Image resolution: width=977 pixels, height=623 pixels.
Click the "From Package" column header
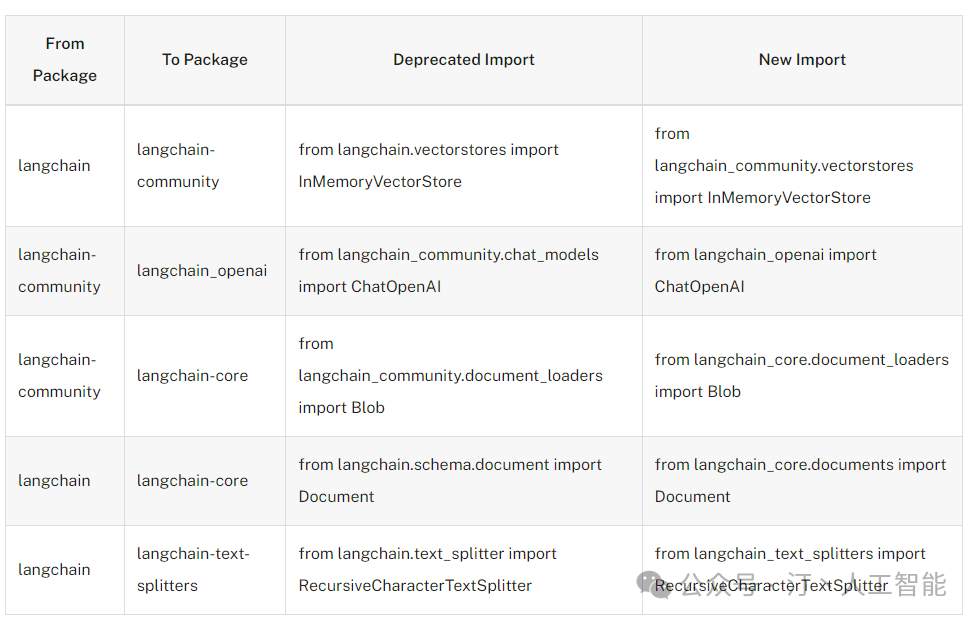pyautogui.click(x=65, y=60)
